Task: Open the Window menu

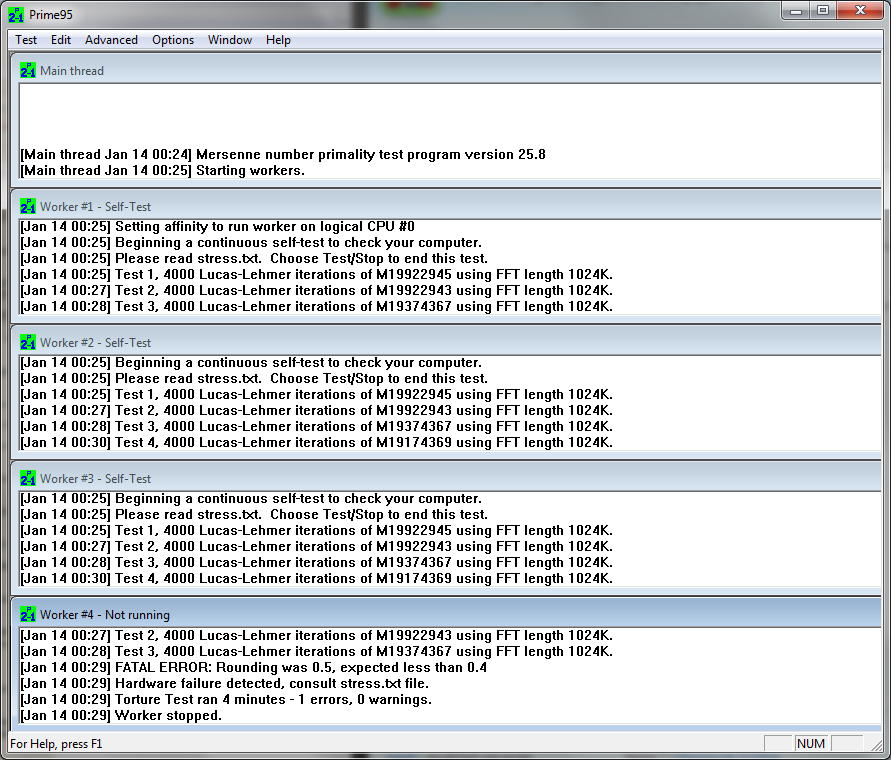Action: [x=230, y=40]
